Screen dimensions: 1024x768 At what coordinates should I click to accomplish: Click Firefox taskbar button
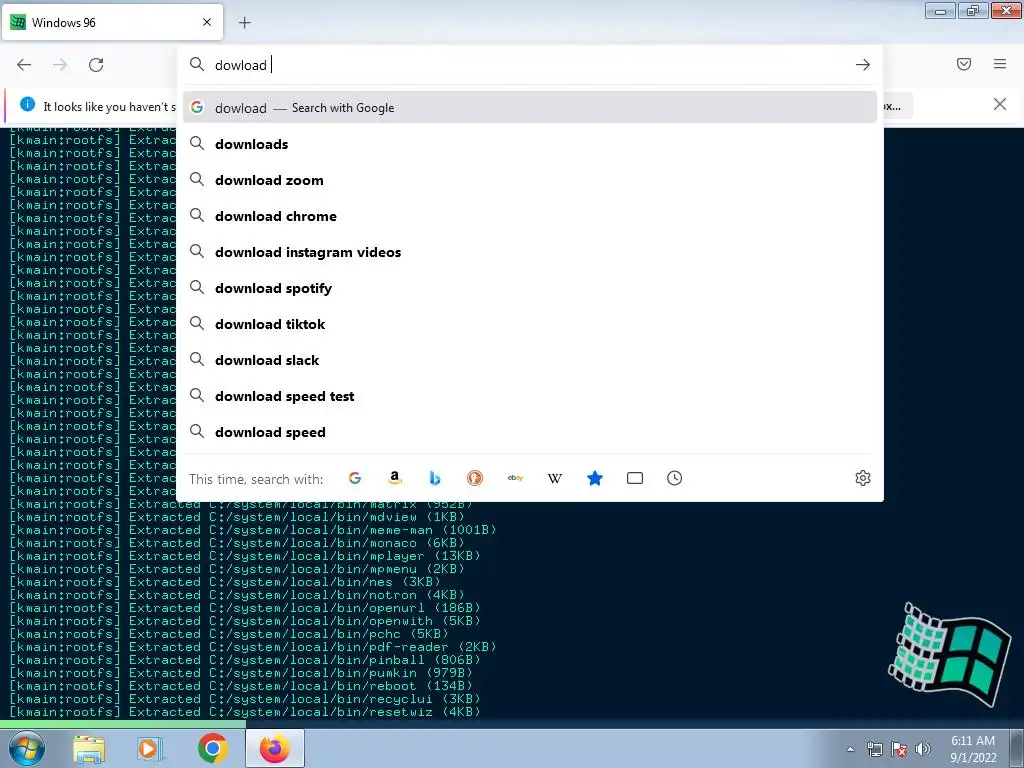tap(275, 748)
